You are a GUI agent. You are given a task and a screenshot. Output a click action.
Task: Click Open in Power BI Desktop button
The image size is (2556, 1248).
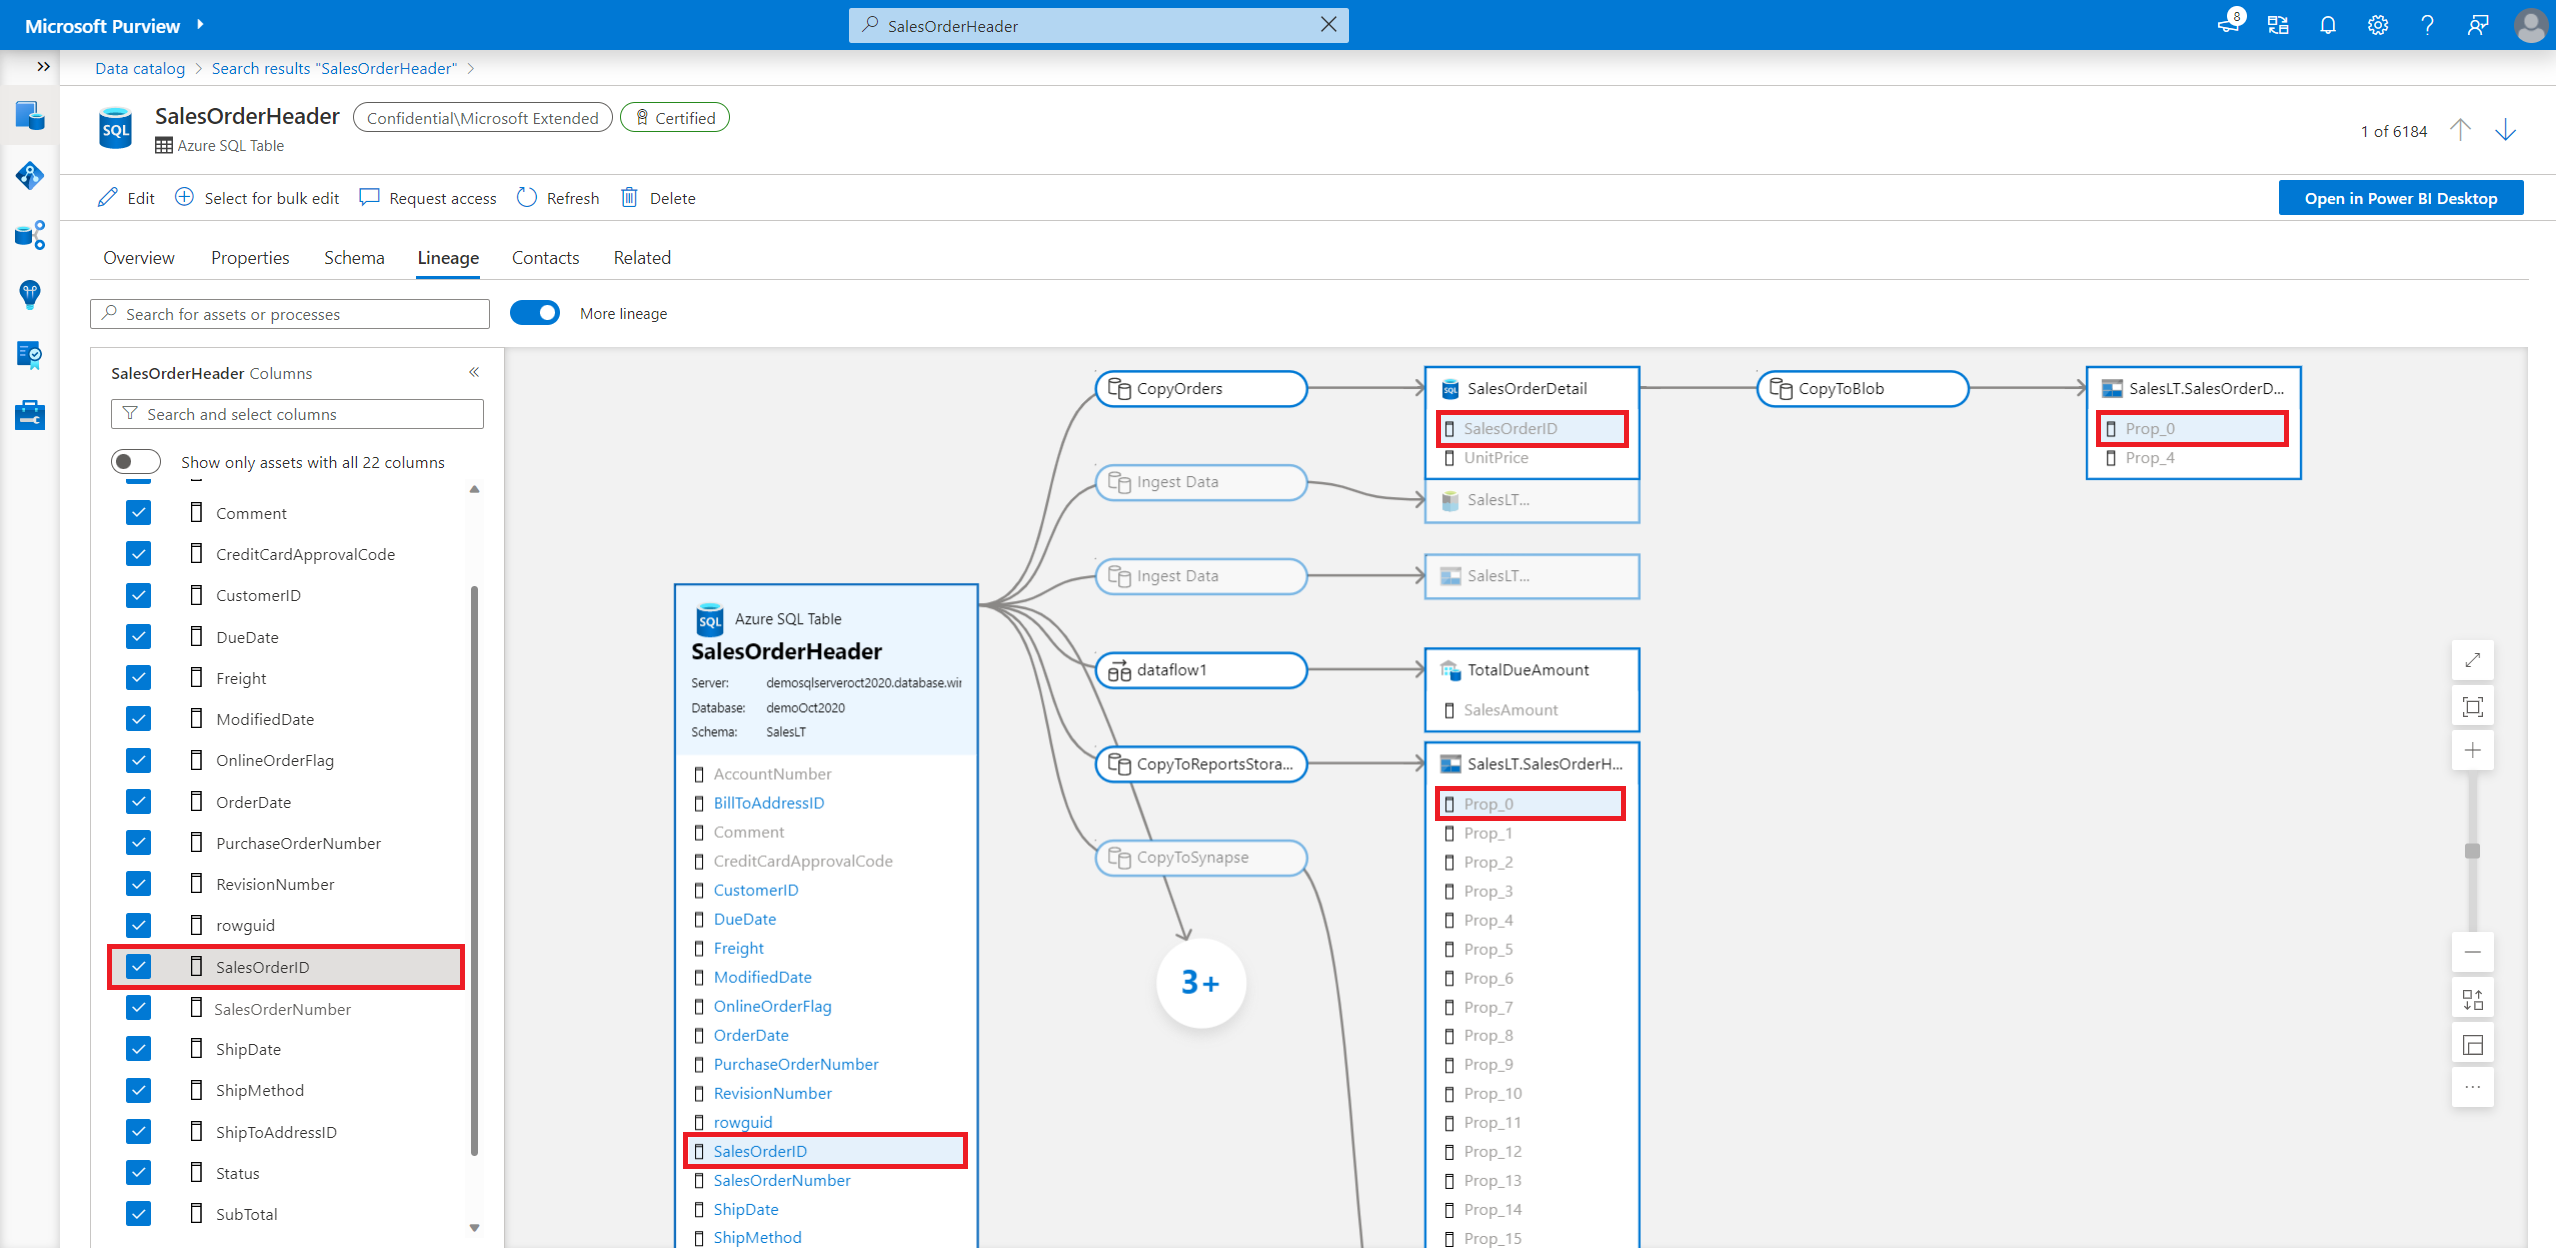(x=2400, y=198)
